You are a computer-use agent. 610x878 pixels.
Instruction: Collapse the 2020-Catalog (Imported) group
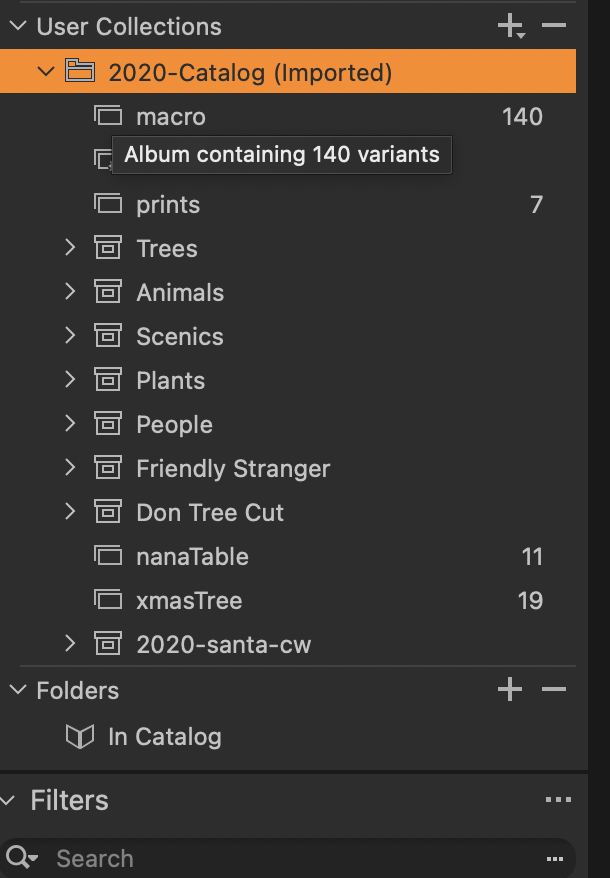[x=45, y=72]
